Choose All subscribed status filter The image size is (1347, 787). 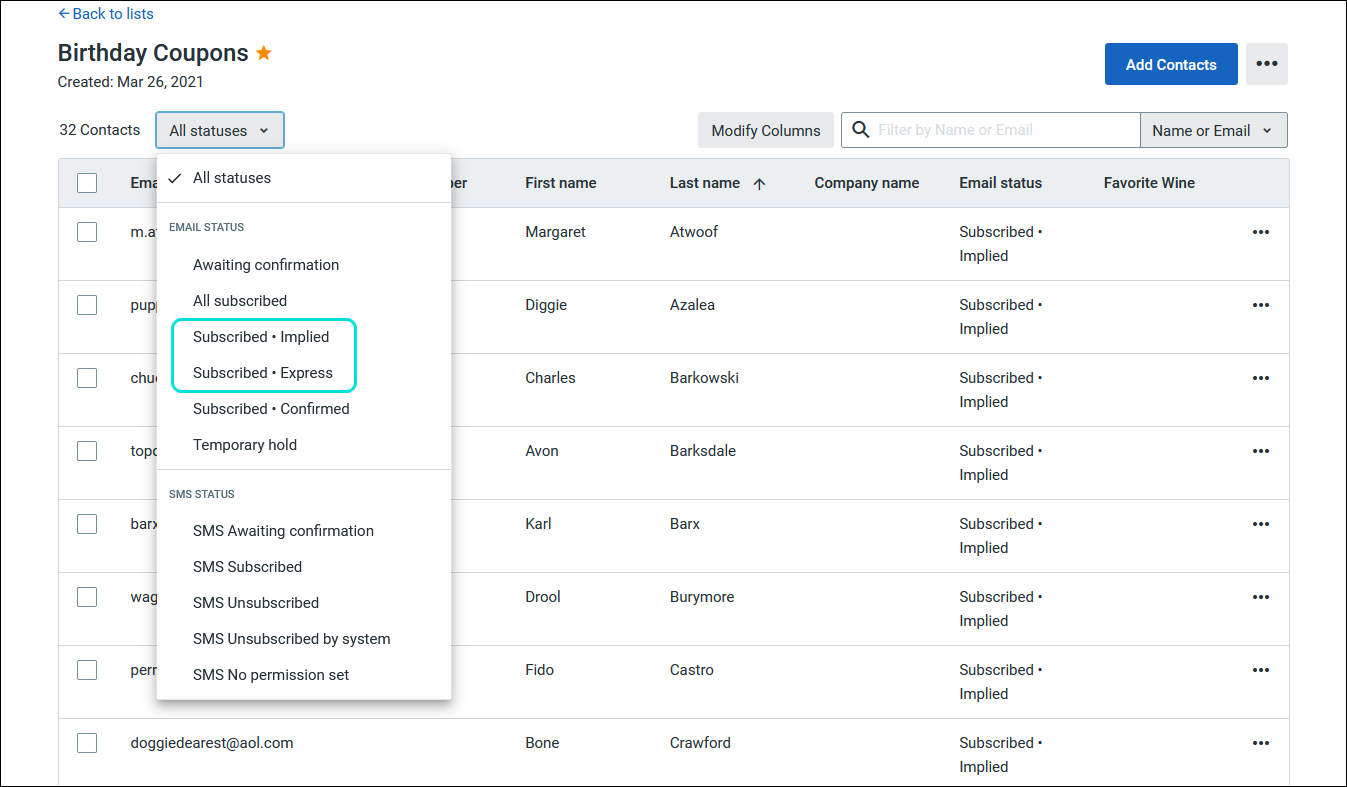304,301
